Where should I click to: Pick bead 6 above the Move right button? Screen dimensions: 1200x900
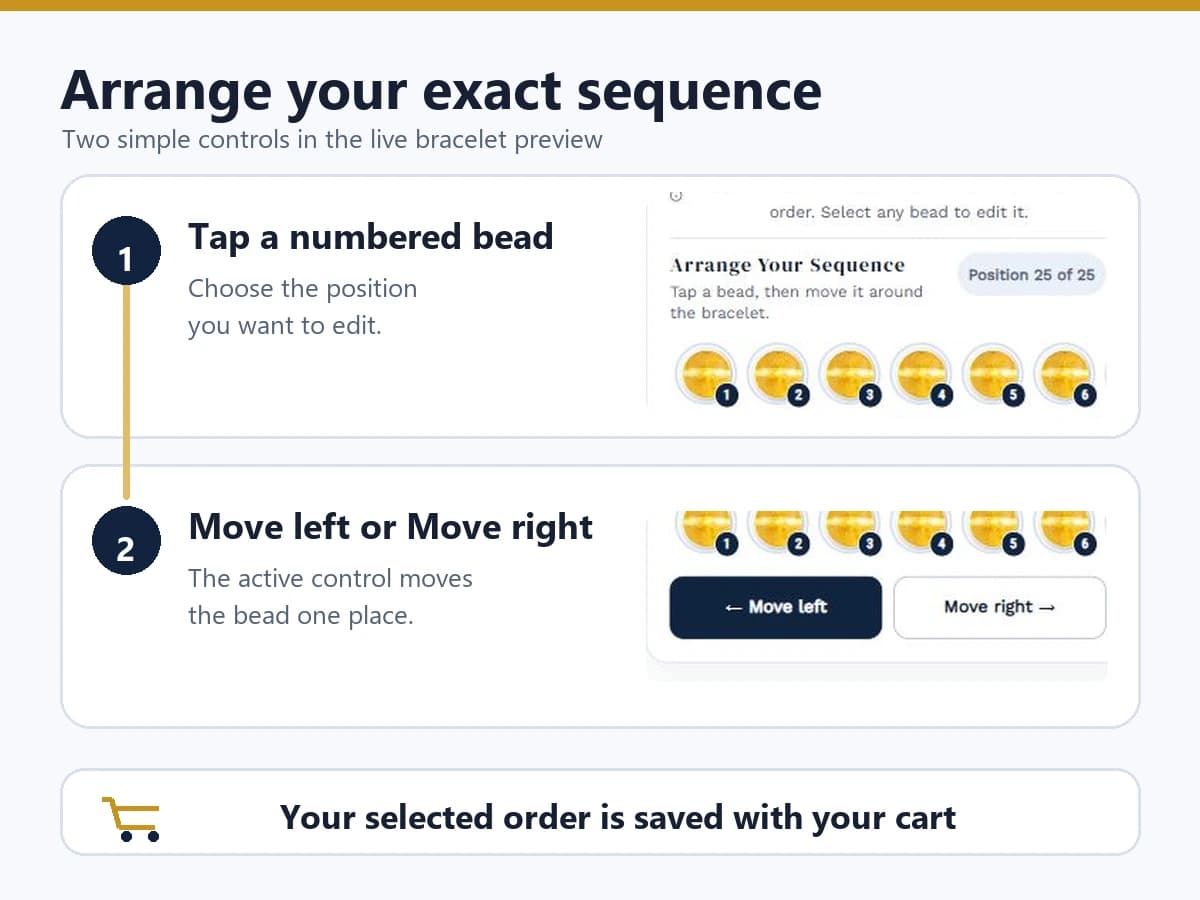tap(1065, 532)
